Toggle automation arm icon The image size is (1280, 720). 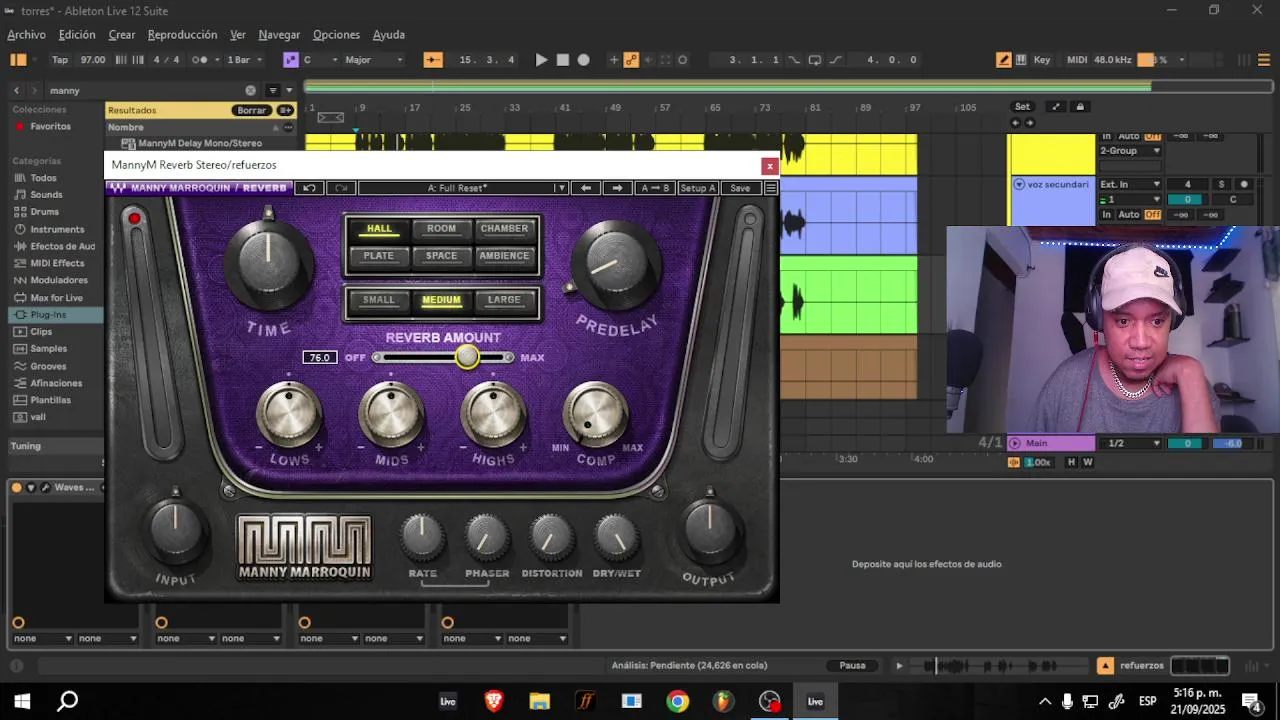[631, 60]
